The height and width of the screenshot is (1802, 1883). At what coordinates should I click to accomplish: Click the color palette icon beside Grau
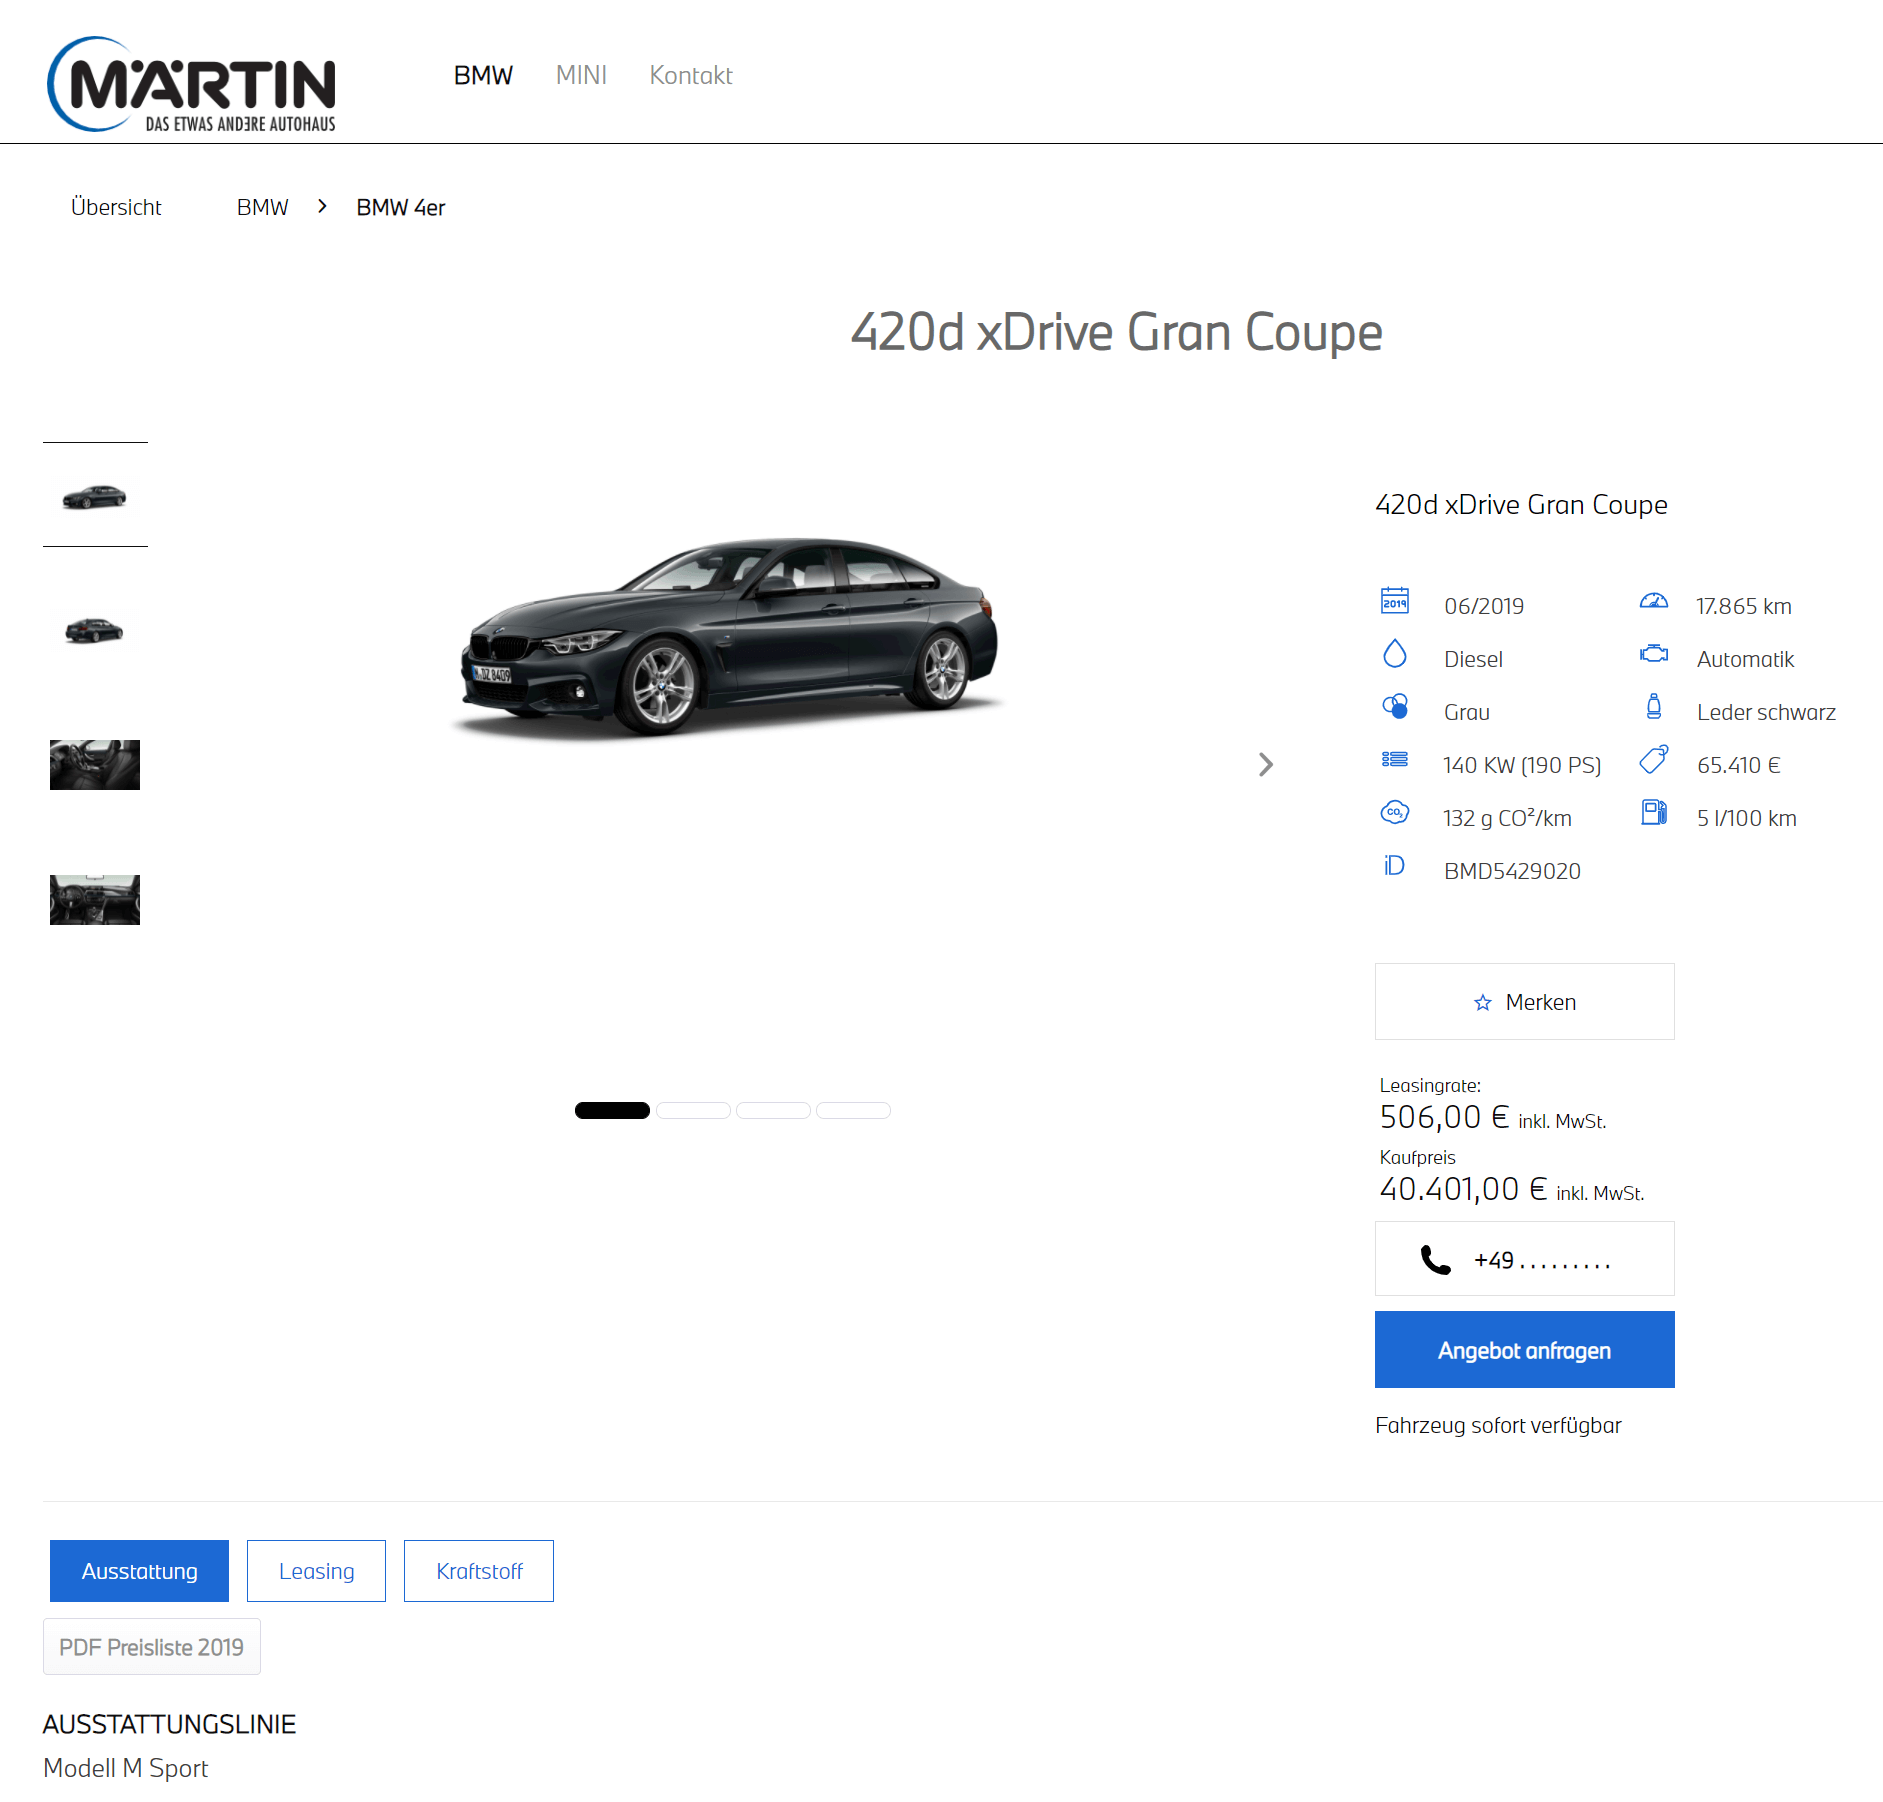point(1395,707)
